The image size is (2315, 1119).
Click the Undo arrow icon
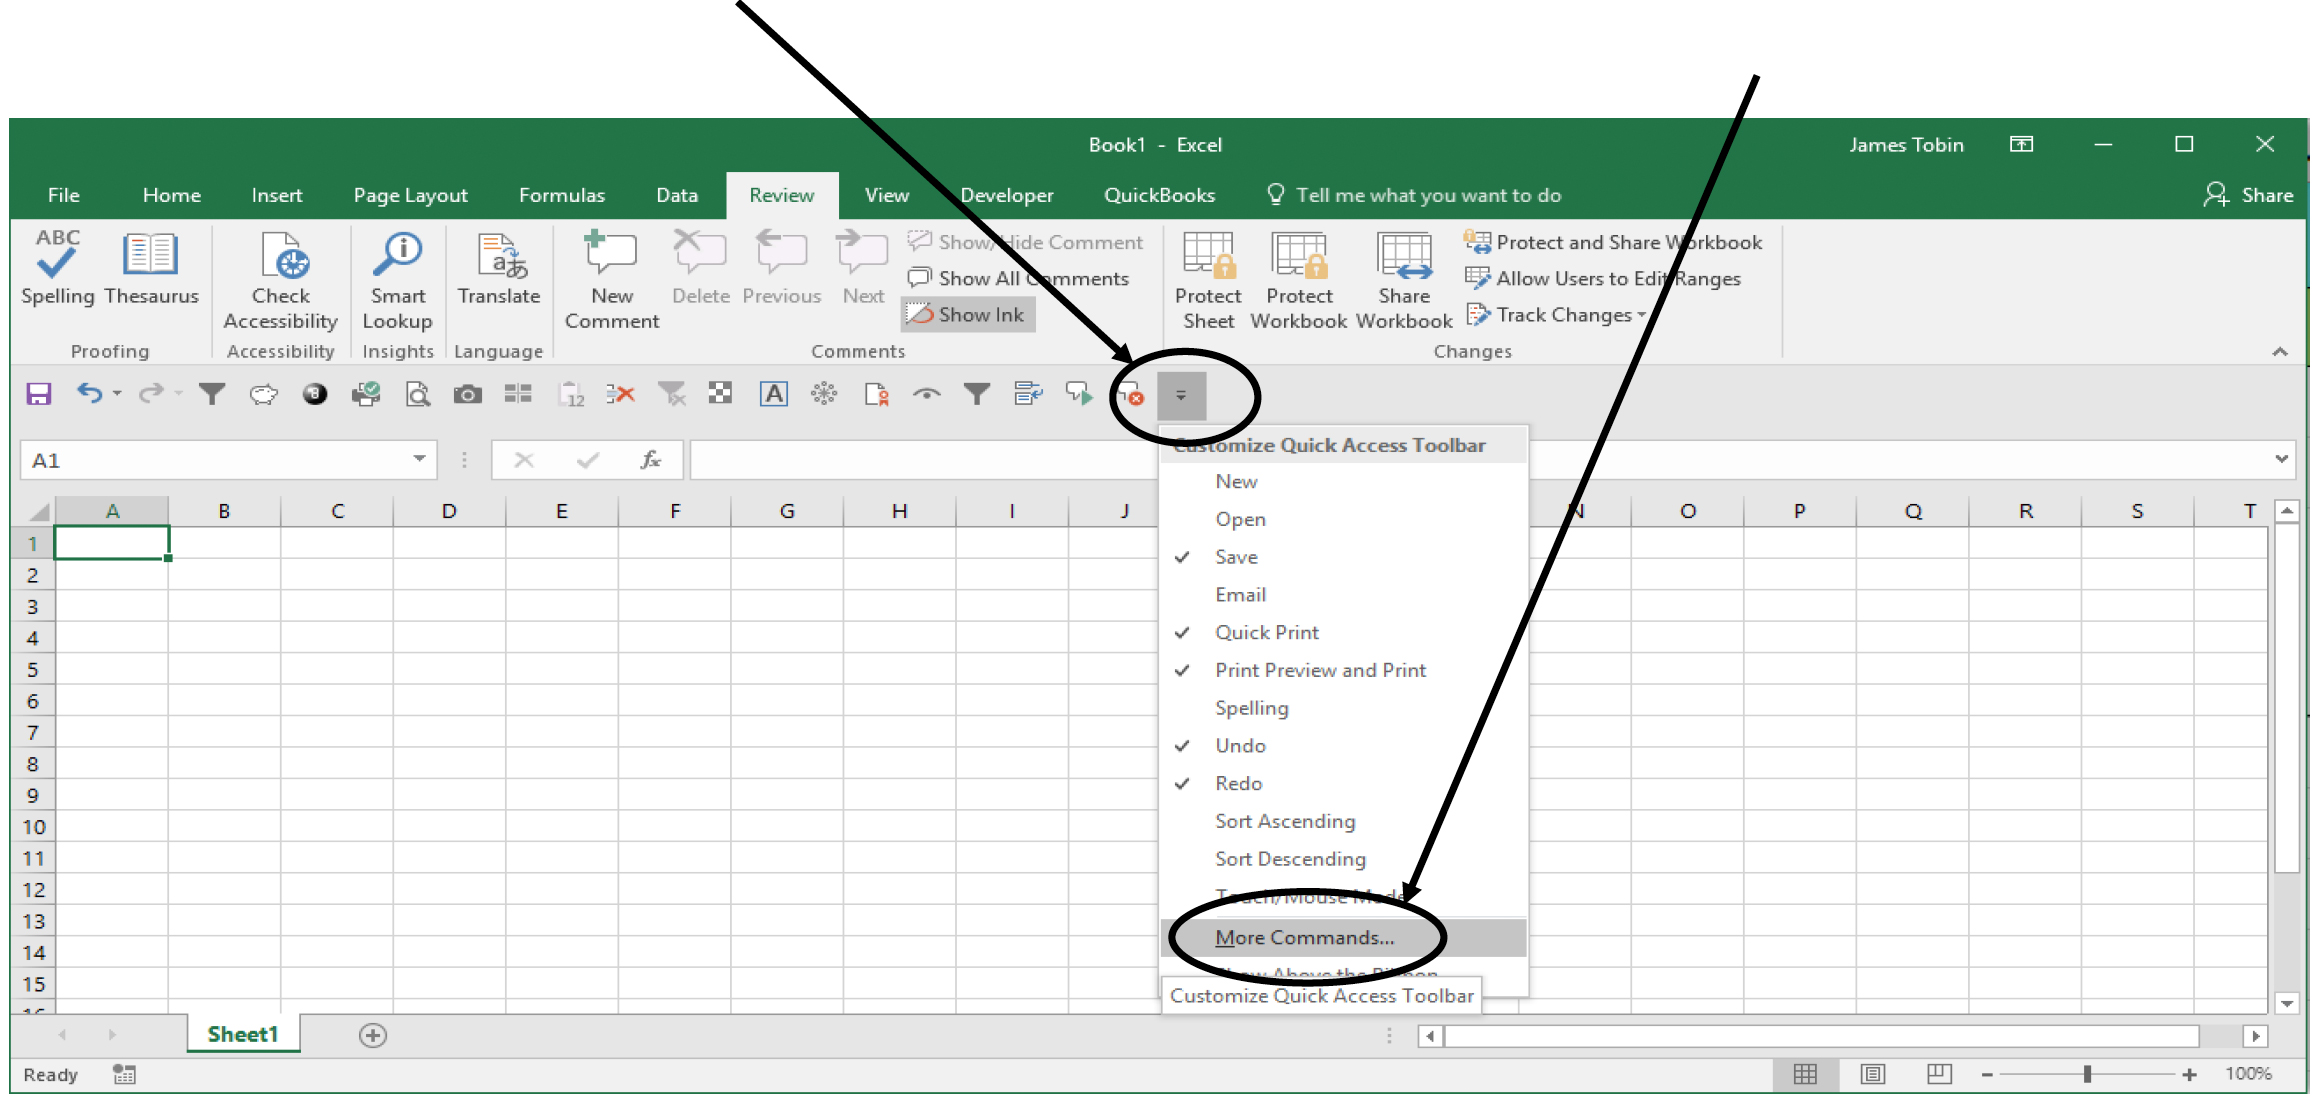click(89, 394)
